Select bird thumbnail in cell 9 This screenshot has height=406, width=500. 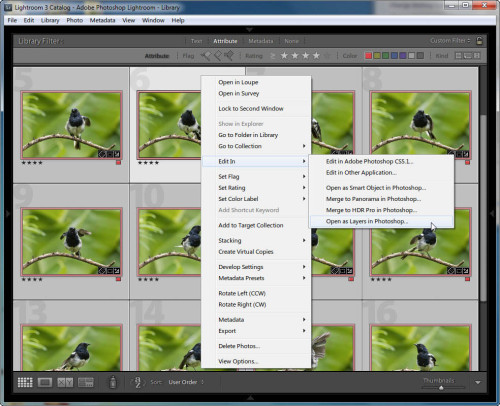[x=71, y=241]
